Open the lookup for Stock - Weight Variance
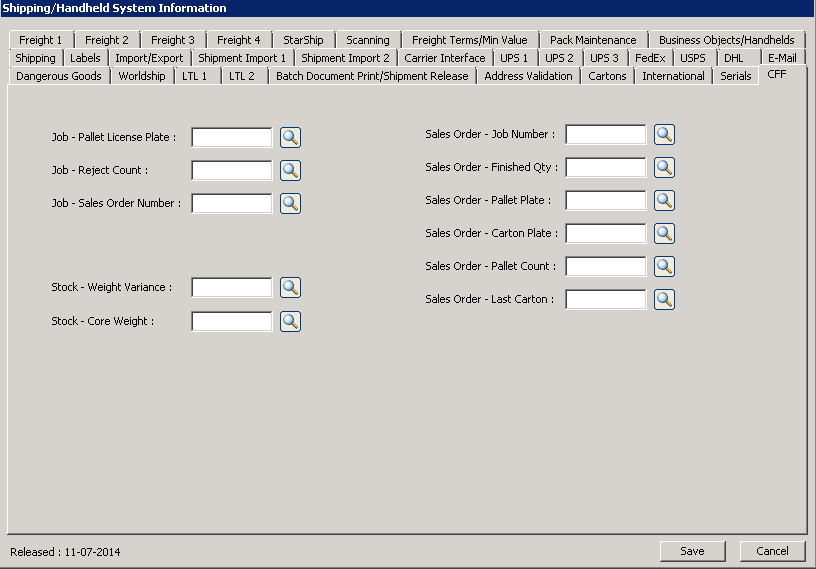The height and width of the screenshot is (569, 816). click(x=290, y=288)
